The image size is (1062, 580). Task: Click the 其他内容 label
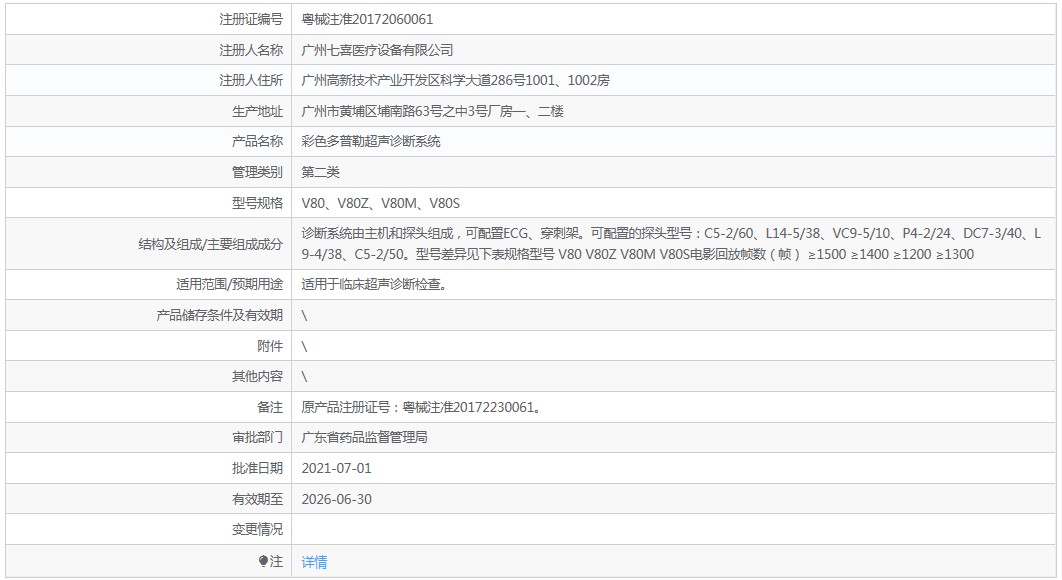(257, 376)
